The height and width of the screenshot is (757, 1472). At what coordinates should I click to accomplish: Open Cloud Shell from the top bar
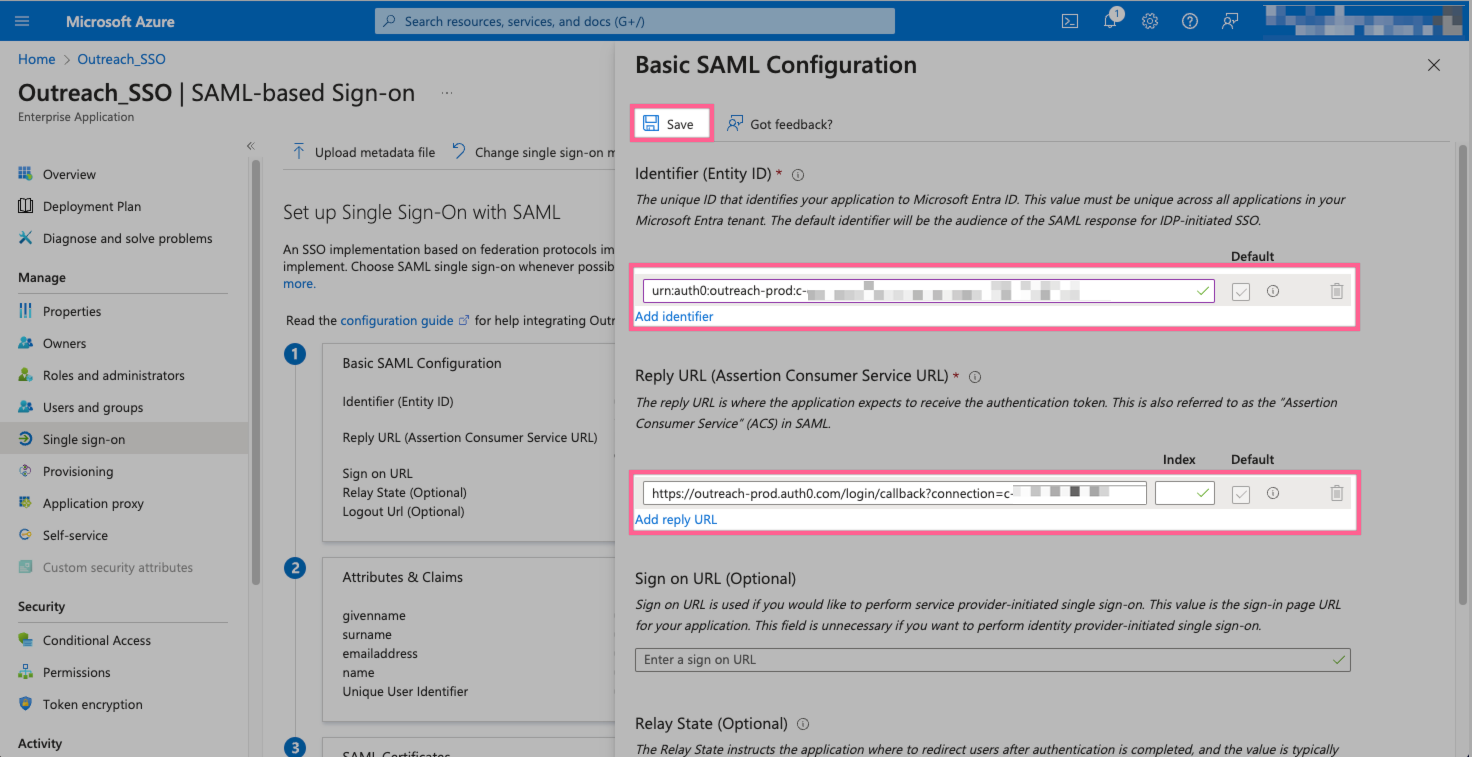click(1070, 21)
